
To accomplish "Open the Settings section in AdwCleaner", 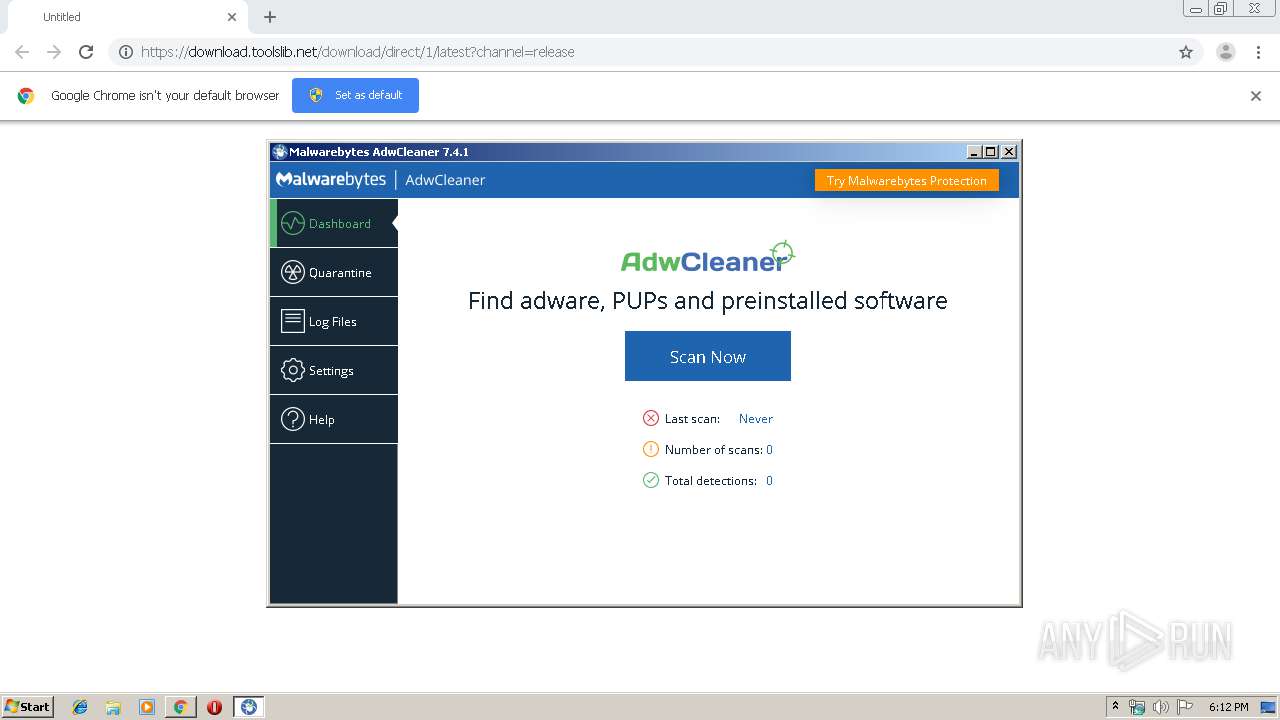I will coord(334,370).
